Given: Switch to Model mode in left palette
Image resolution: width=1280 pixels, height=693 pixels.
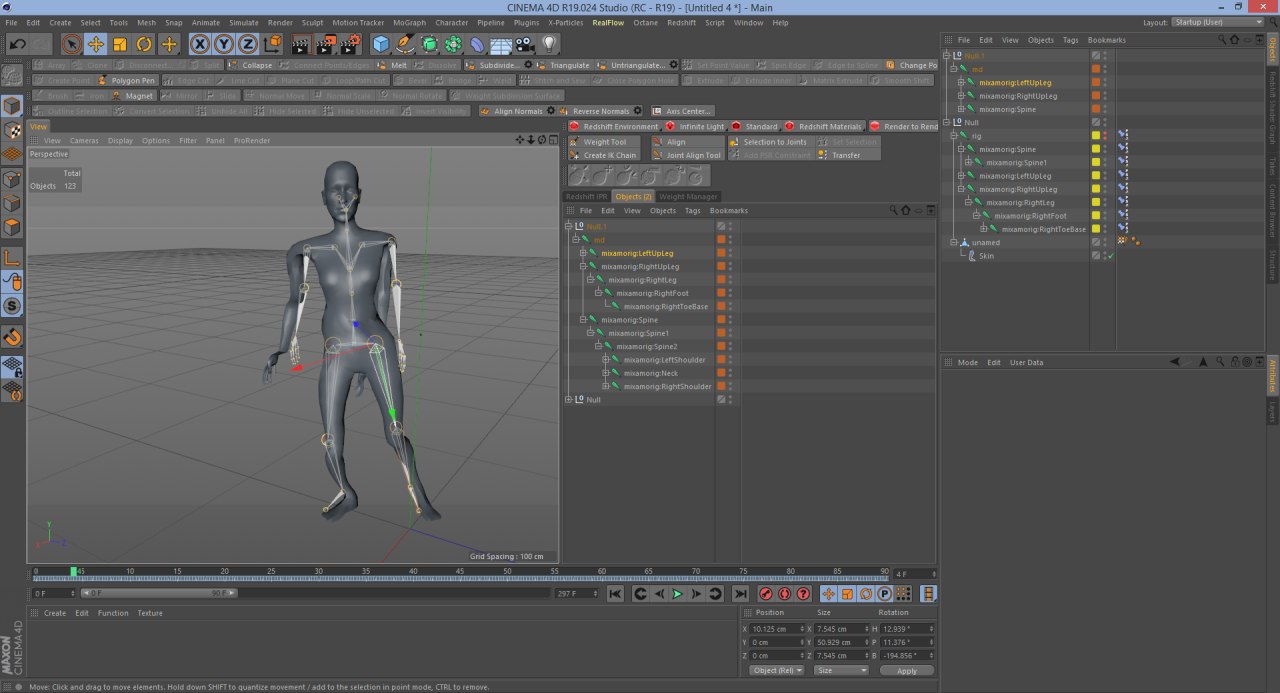Looking at the screenshot, I should pos(13,105).
